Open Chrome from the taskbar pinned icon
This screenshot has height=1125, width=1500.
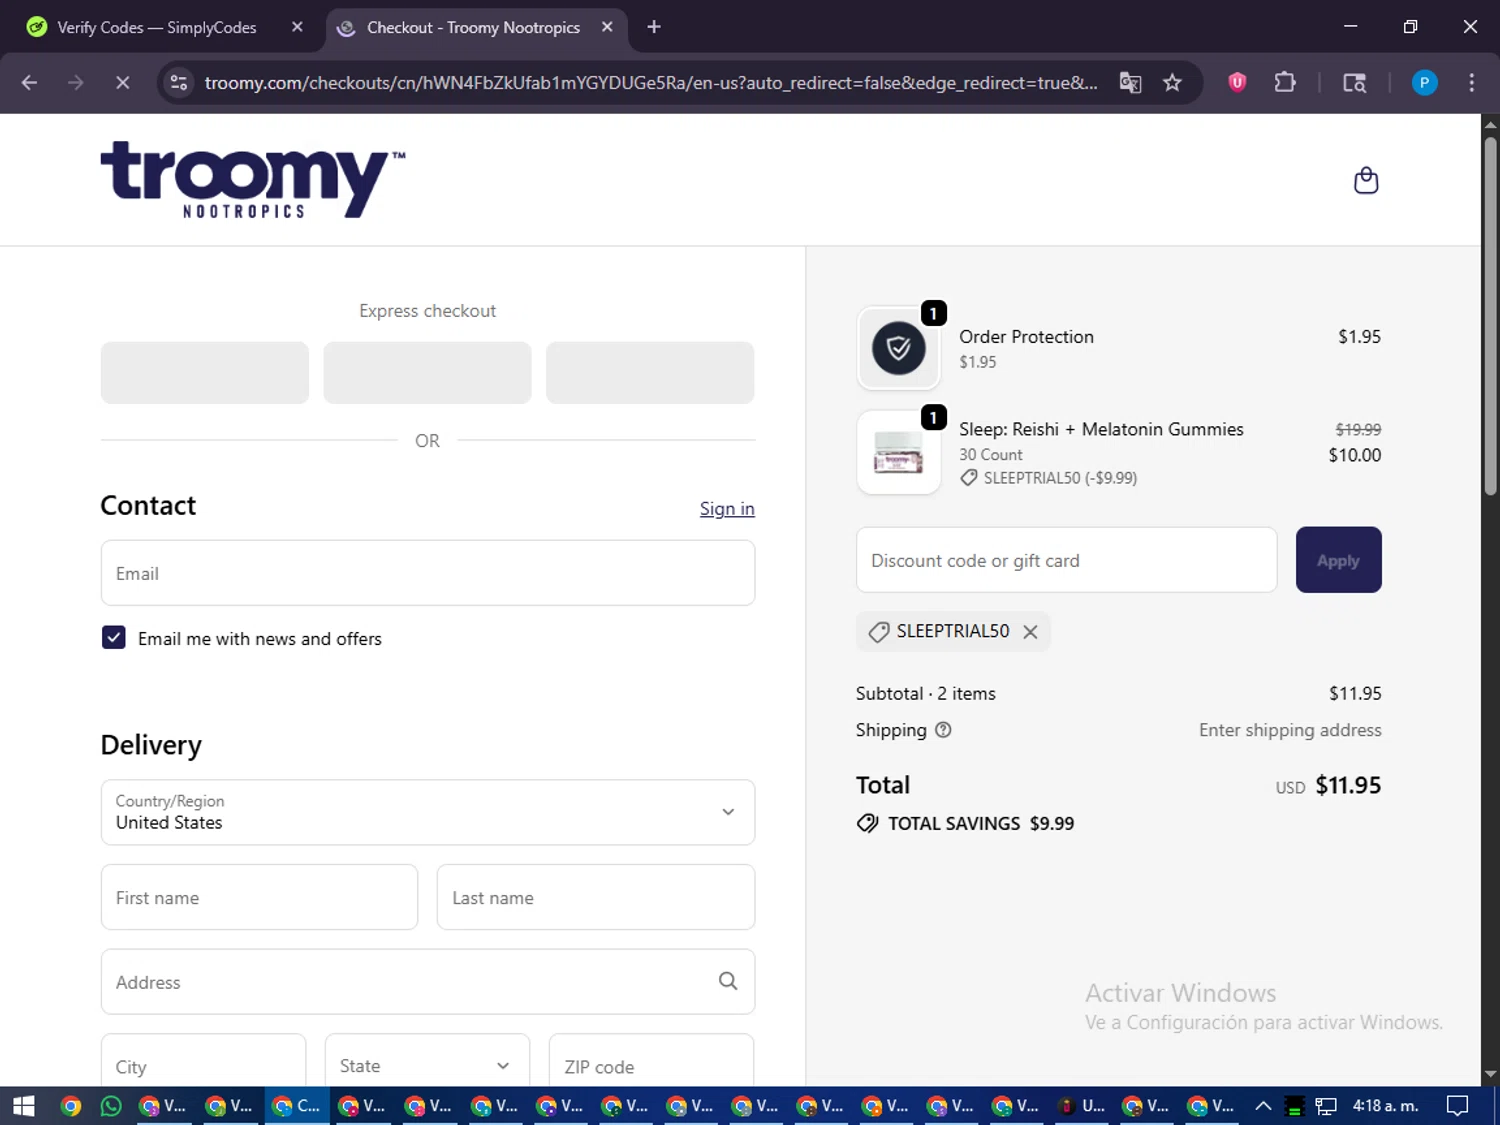[70, 1106]
